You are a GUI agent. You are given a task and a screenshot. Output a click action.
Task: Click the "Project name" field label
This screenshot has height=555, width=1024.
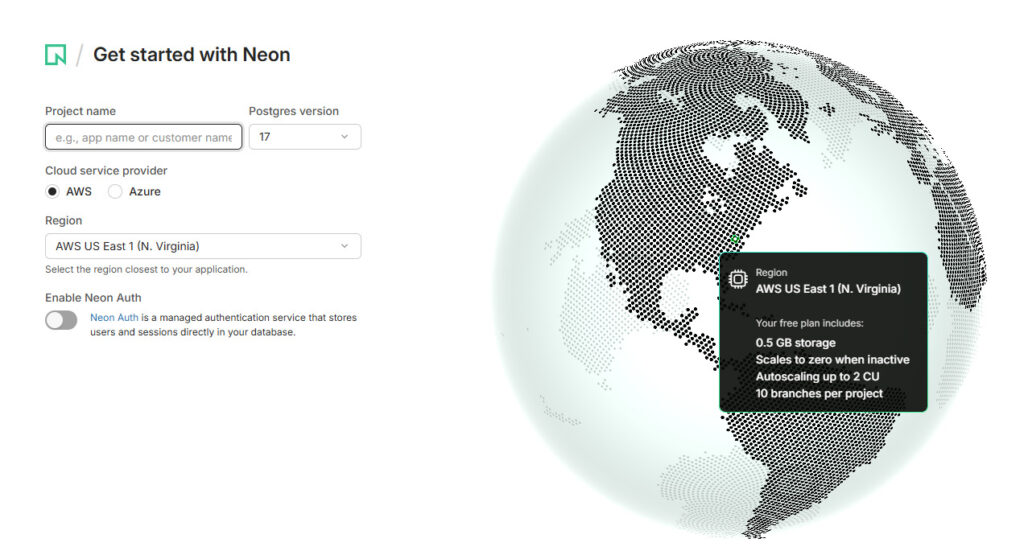tap(80, 111)
